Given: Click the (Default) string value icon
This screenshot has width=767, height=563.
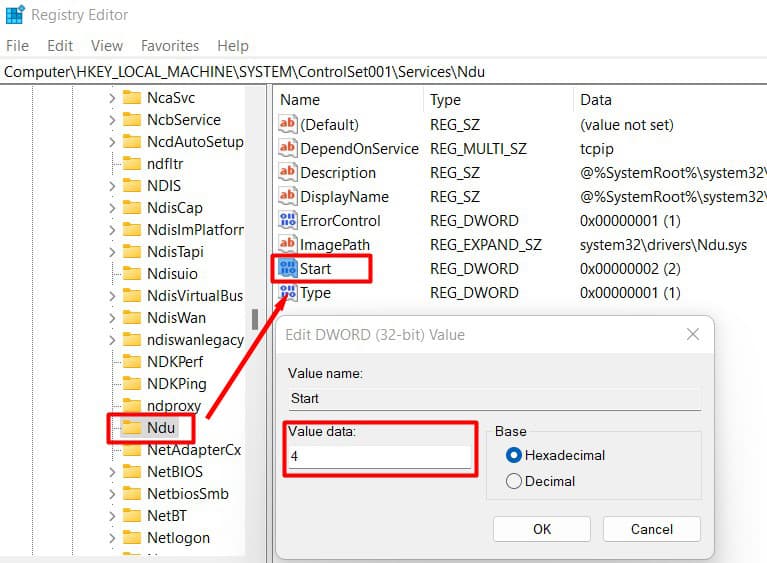Looking at the screenshot, I should point(288,124).
